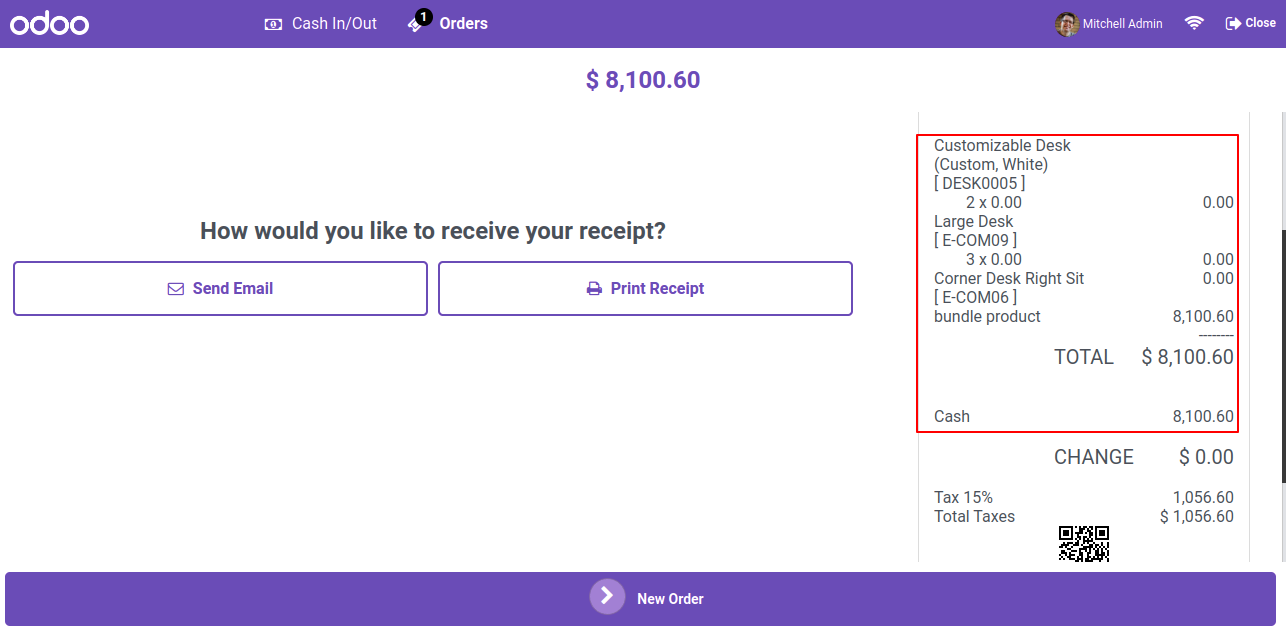Open the Orders menu
Screen dimensions: 1286x636
(448, 24)
